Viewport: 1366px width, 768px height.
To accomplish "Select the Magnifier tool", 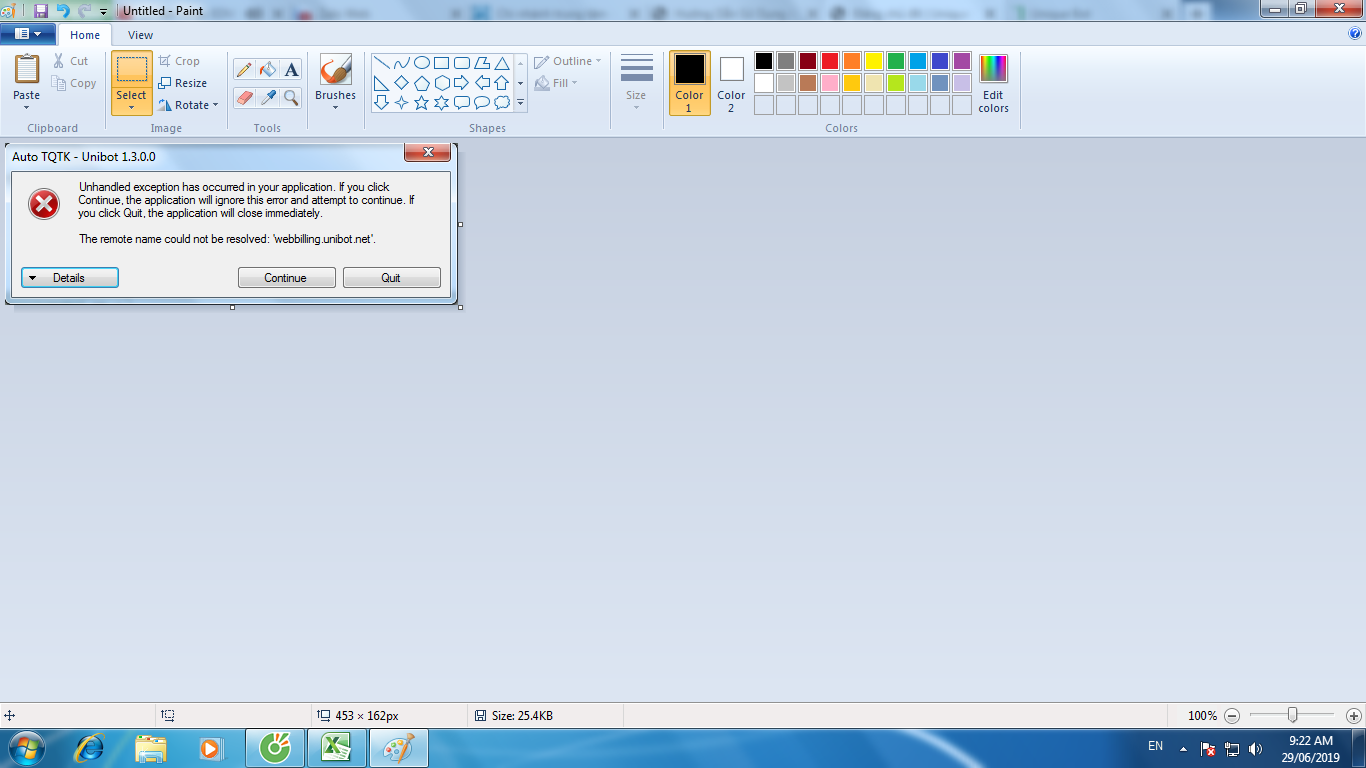I will [291, 97].
